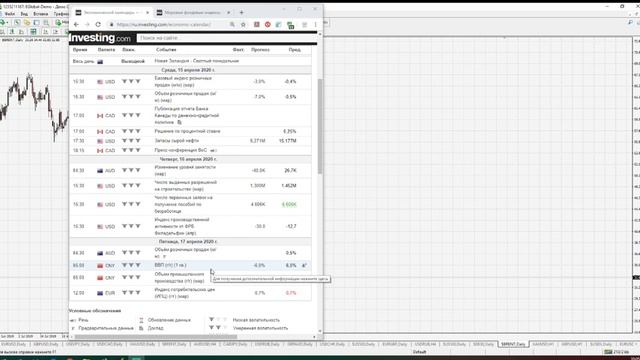
Task: Click the padlock site info icon
Action: pyautogui.click(x=111, y=24)
